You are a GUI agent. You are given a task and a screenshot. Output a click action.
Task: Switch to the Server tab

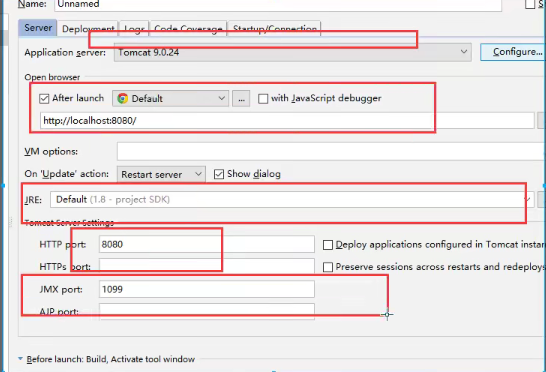tap(38, 28)
